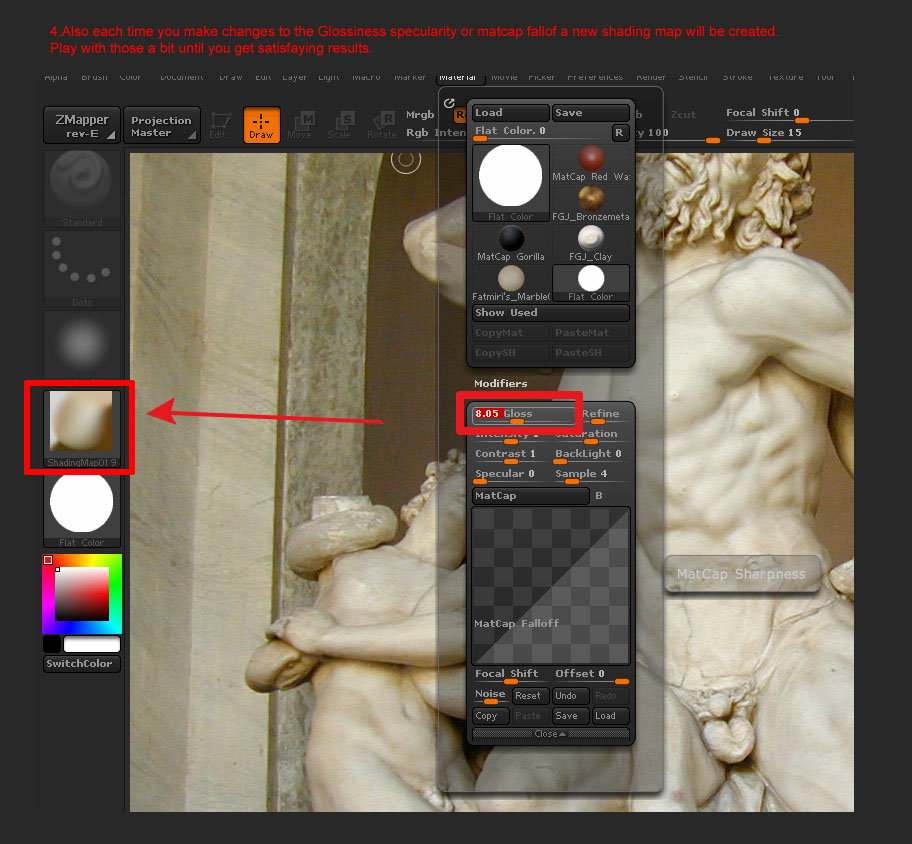Toggle the Zcut mode

683,115
